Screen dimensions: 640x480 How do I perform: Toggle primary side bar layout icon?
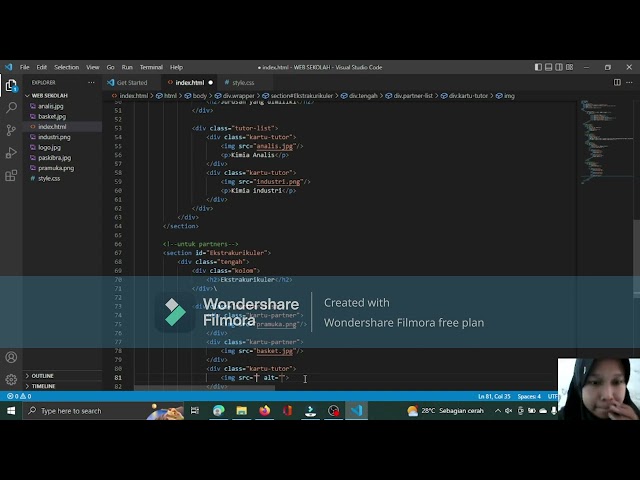538,67
